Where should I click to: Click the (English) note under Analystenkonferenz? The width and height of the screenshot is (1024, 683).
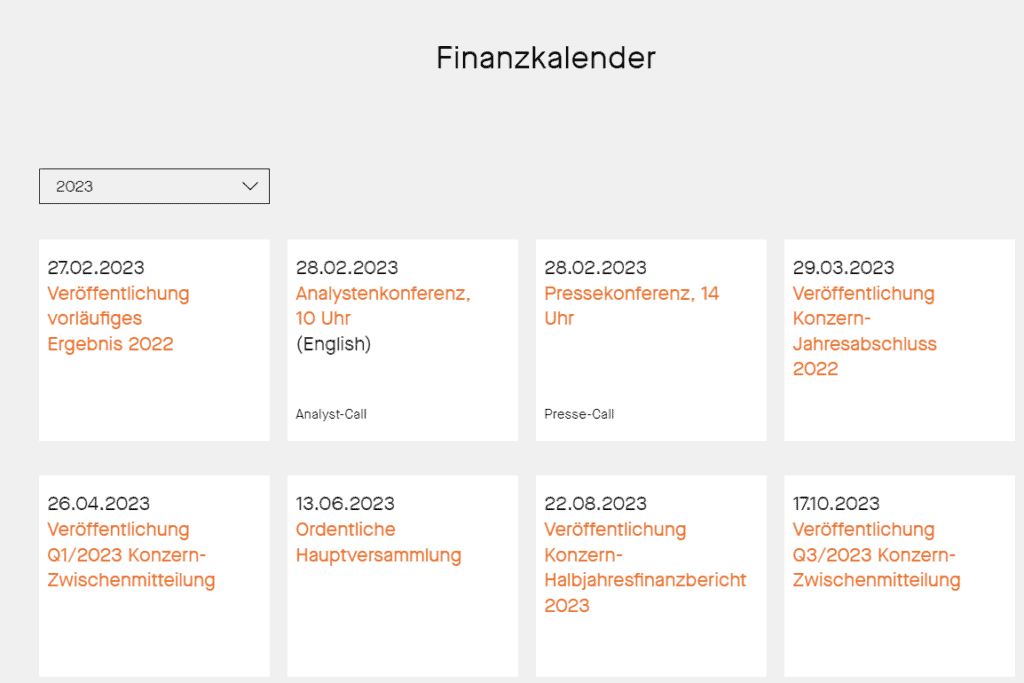333,344
